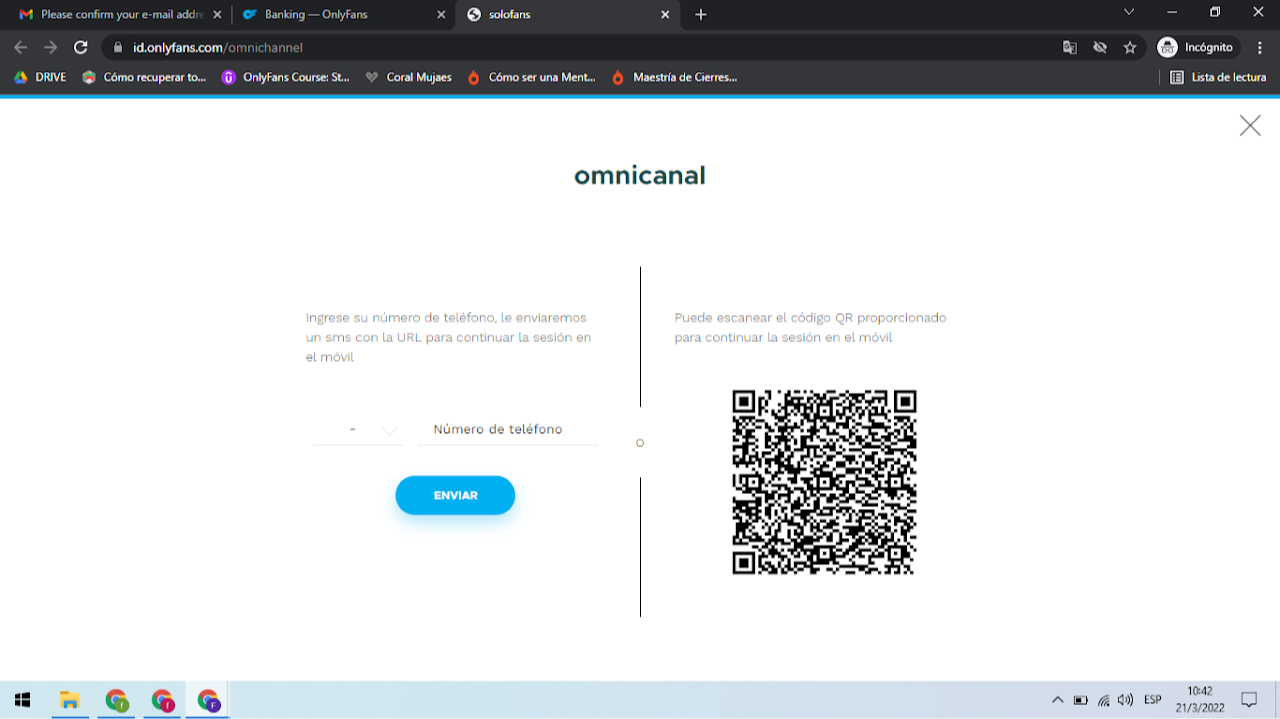Switch to the Banking — OnlyFans tab
The image size is (1280, 719).
(343, 15)
